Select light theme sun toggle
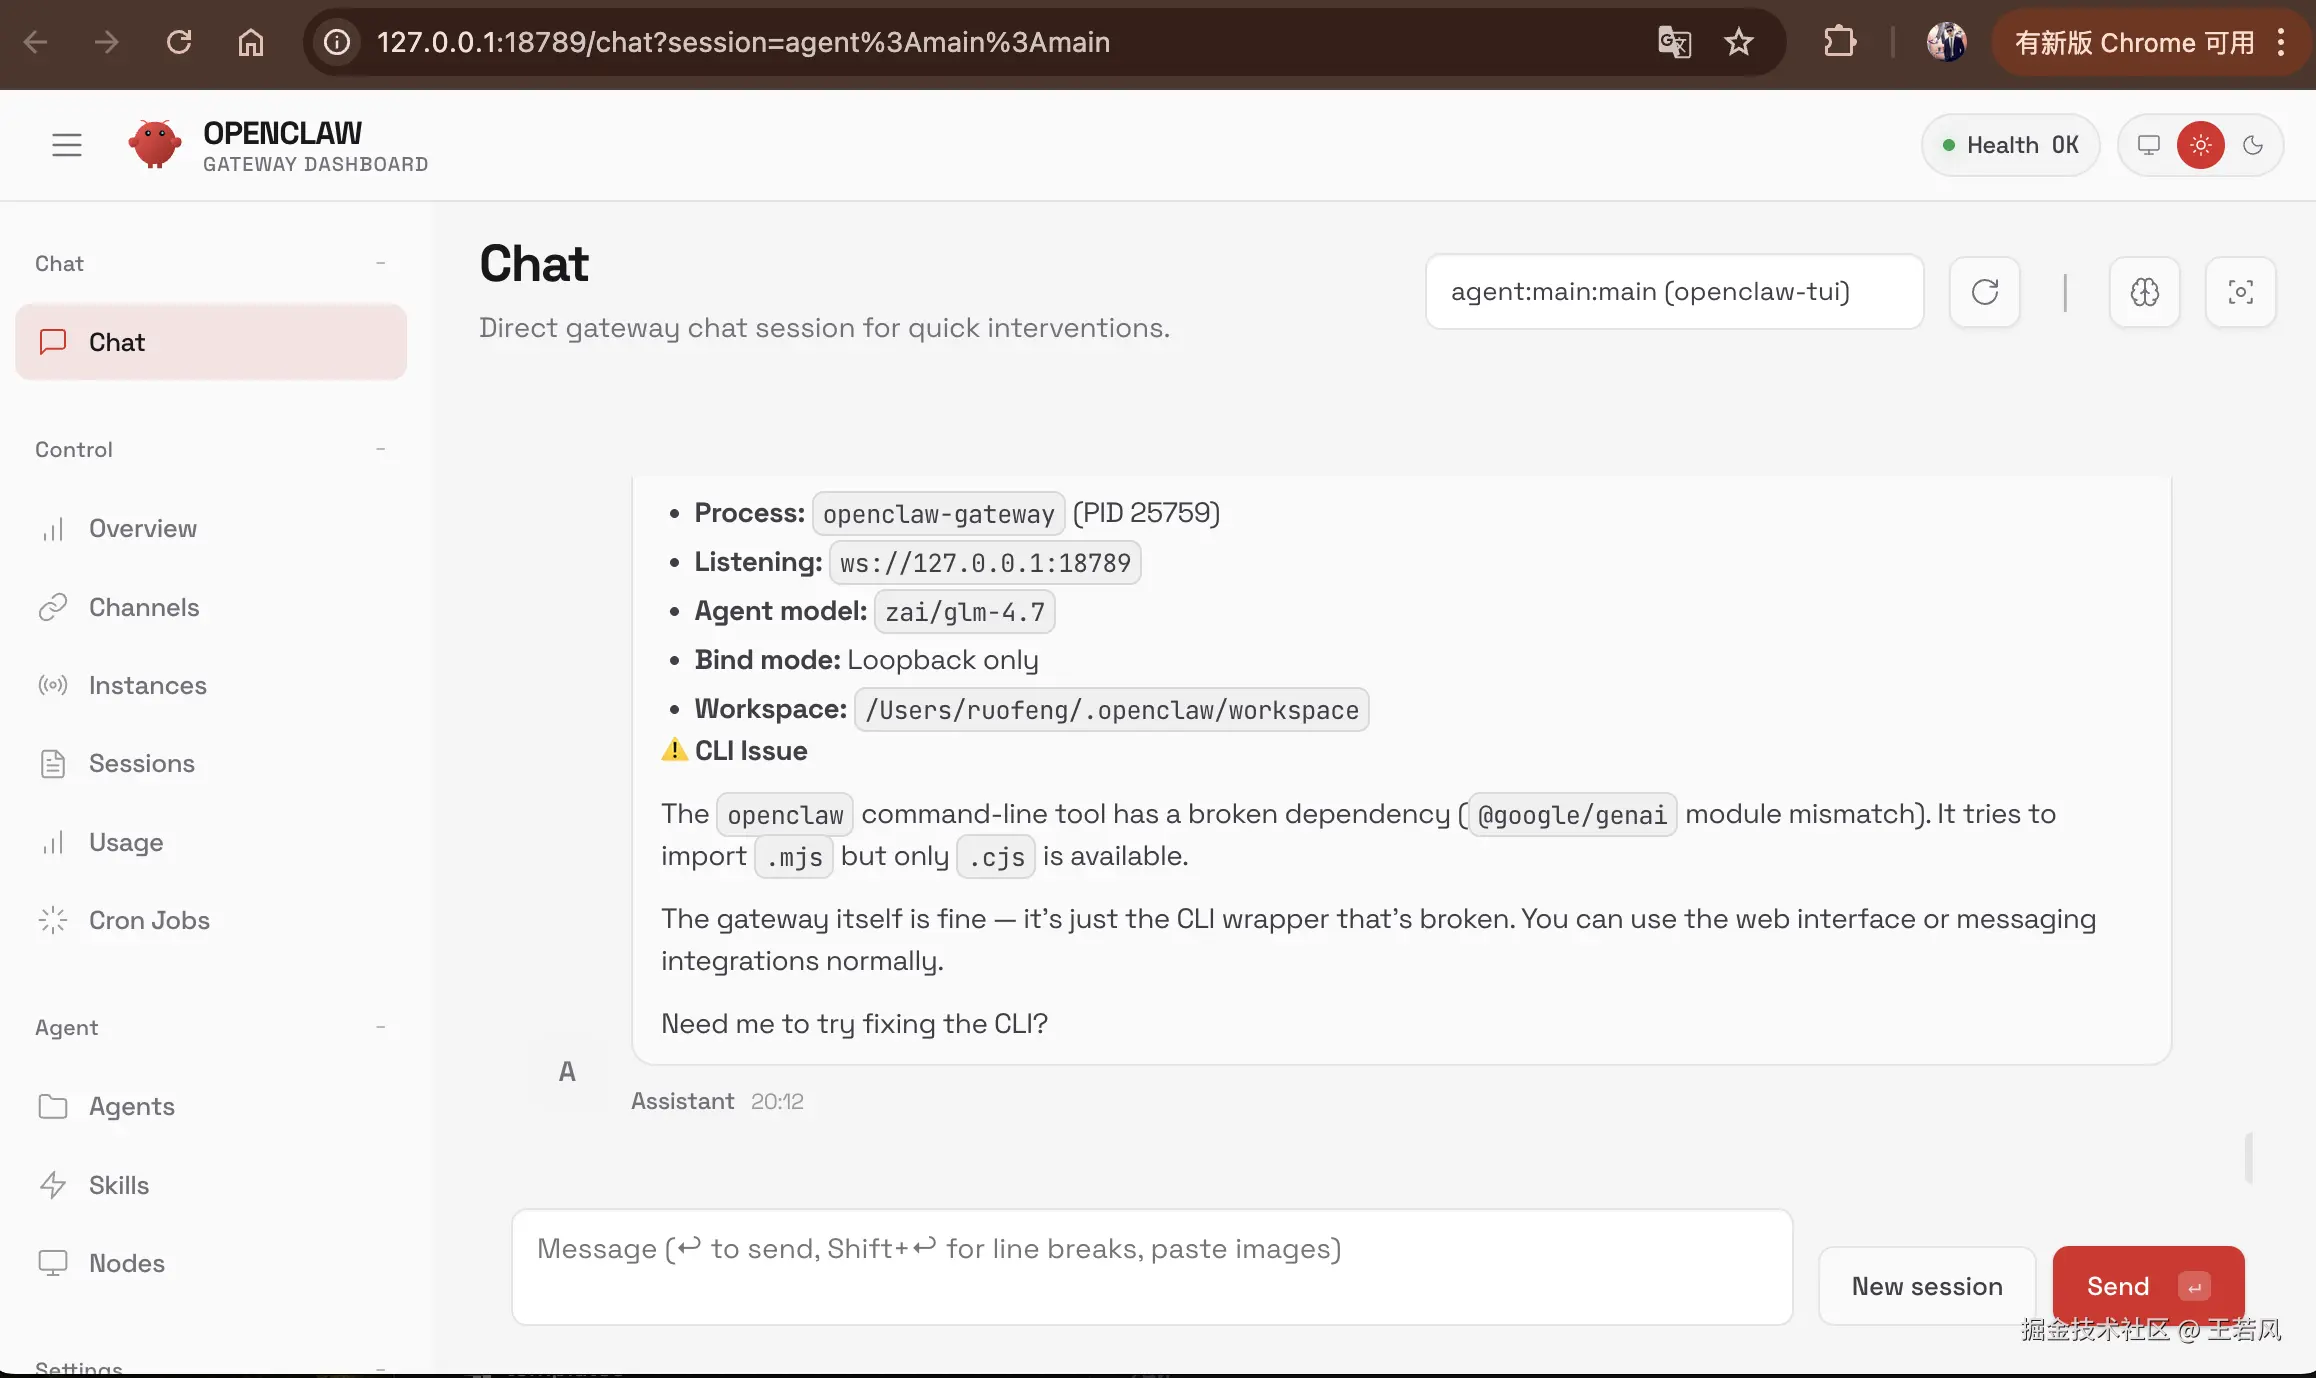Screen dimensions: 2316x1378 point(2200,145)
